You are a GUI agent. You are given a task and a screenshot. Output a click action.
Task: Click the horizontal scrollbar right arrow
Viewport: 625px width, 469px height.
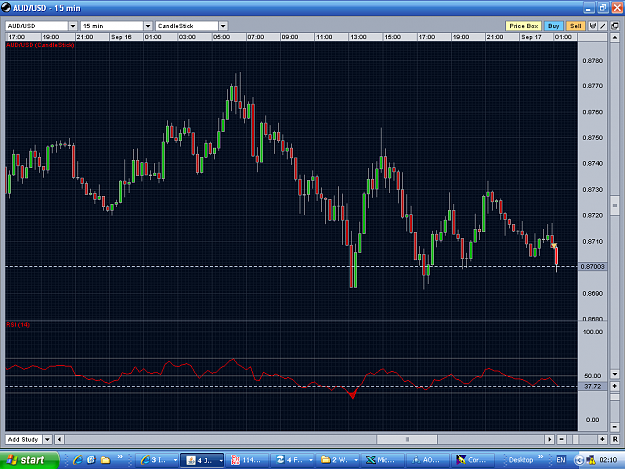[550, 440]
